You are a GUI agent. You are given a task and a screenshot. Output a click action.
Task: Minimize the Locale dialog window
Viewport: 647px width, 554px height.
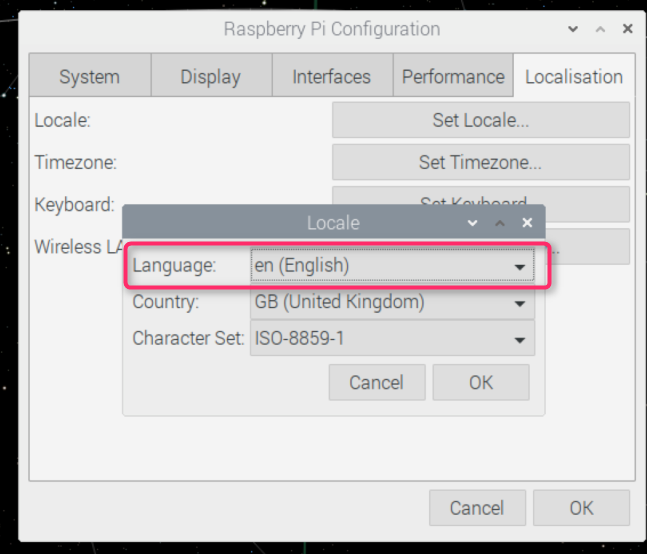[x=473, y=223]
